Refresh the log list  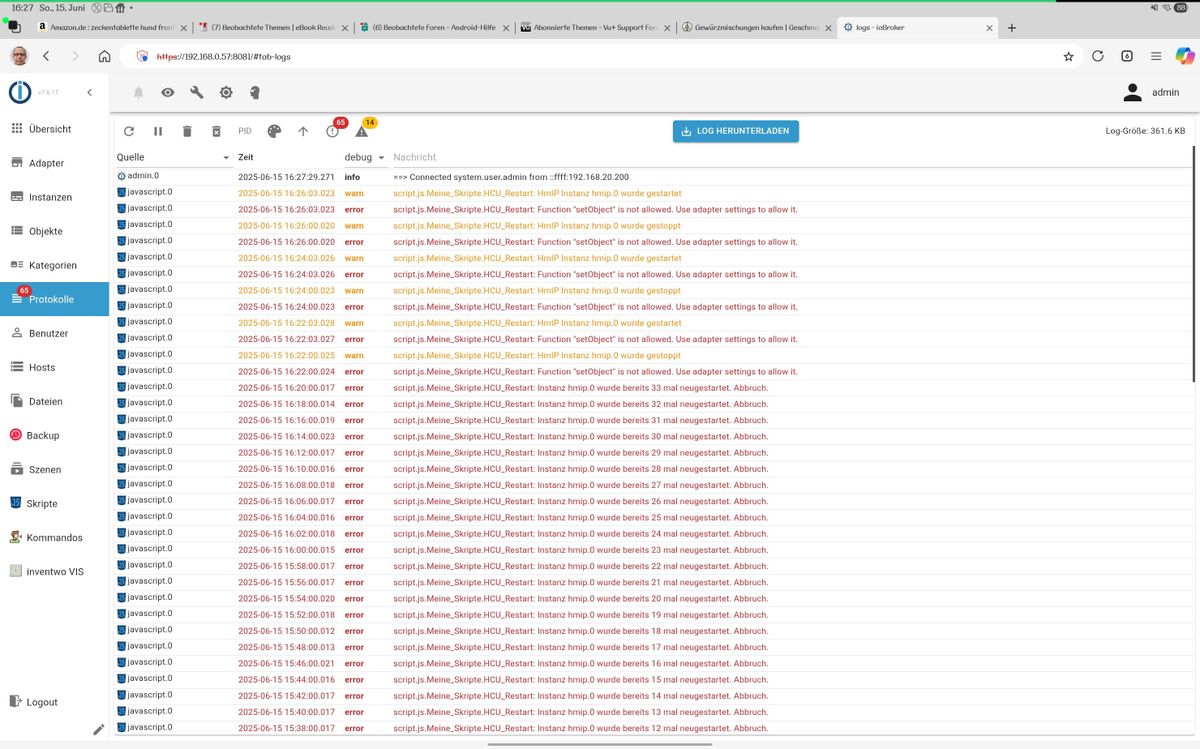point(129,131)
